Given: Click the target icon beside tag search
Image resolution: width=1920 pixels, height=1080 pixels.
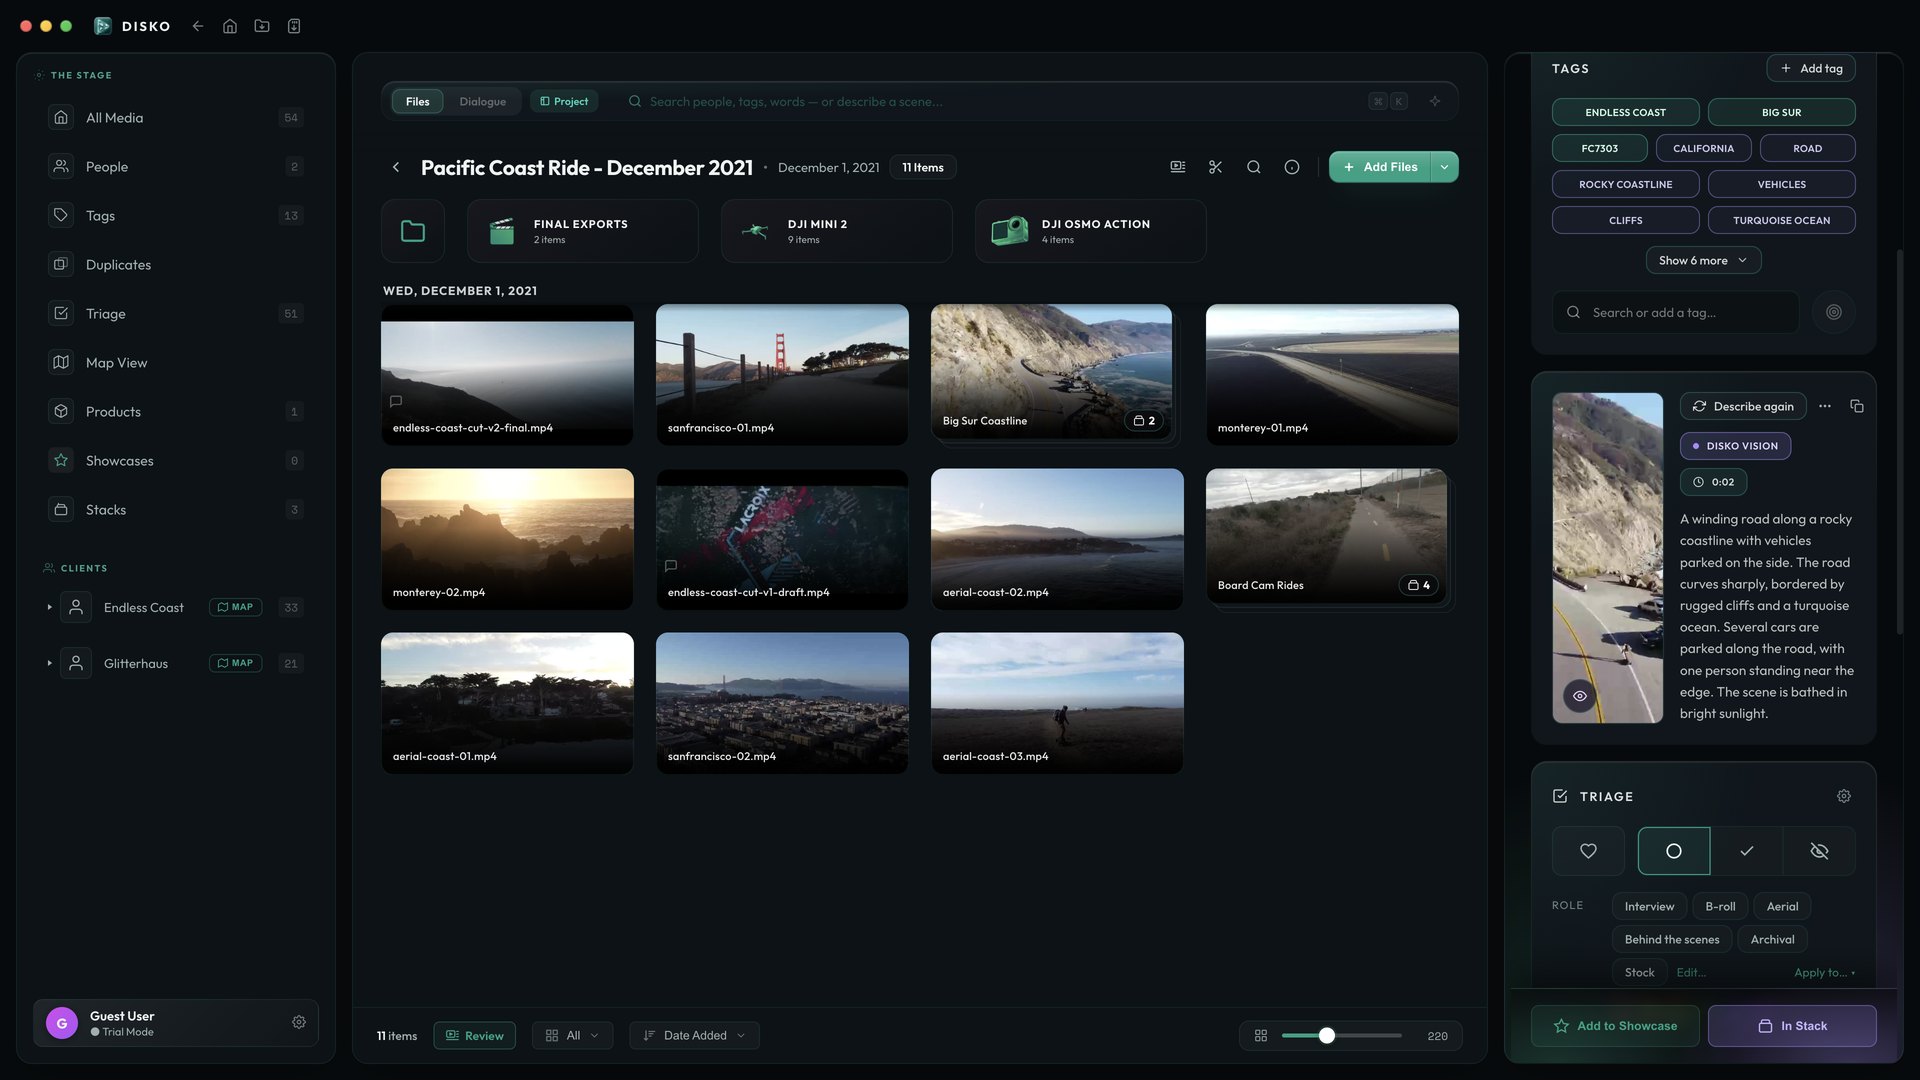Looking at the screenshot, I should pyautogui.click(x=1833, y=312).
